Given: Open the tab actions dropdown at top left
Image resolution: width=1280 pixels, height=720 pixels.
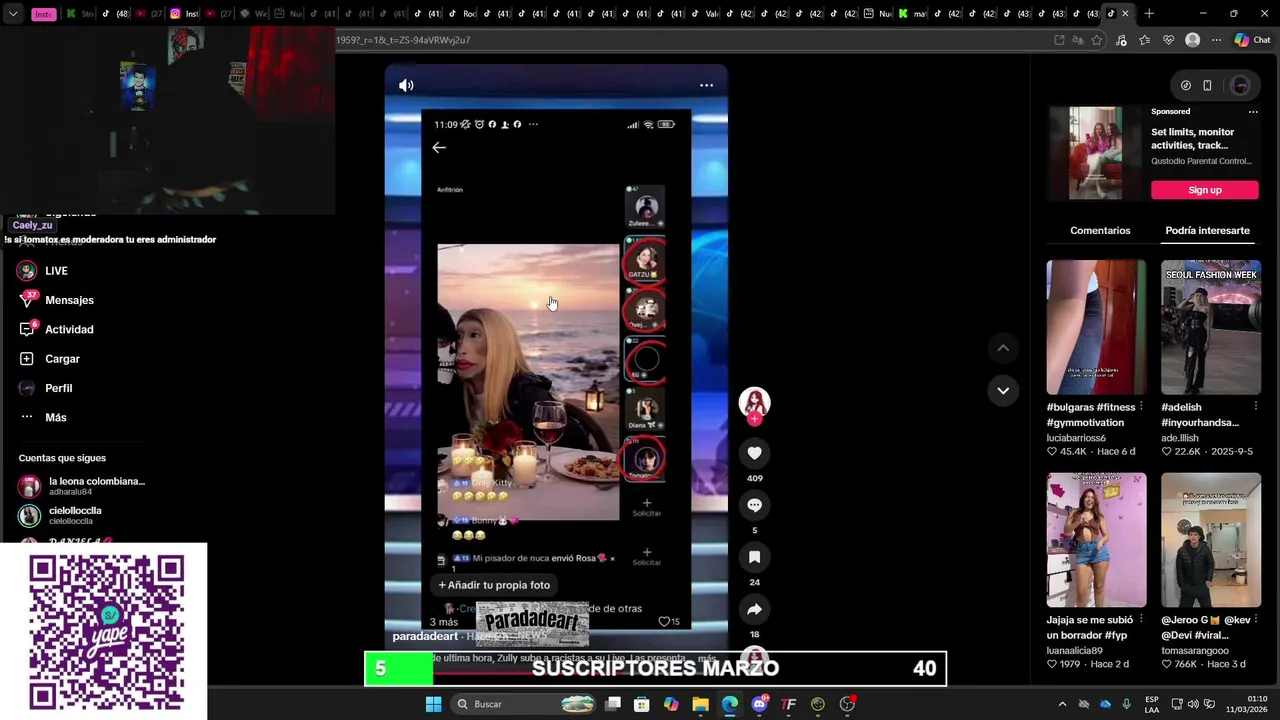Looking at the screenshot, I should click(x=12, y=14).
